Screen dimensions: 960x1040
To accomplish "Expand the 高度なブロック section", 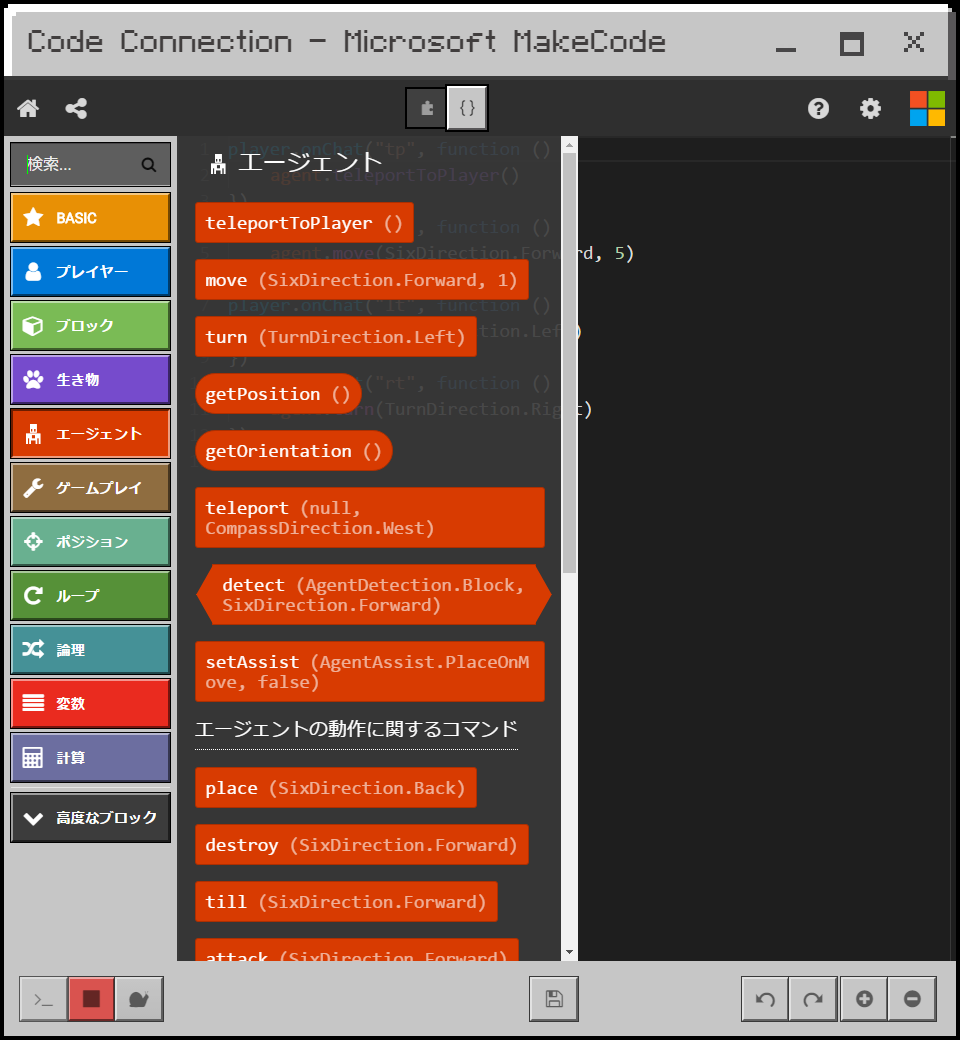I will pos(90,817).
